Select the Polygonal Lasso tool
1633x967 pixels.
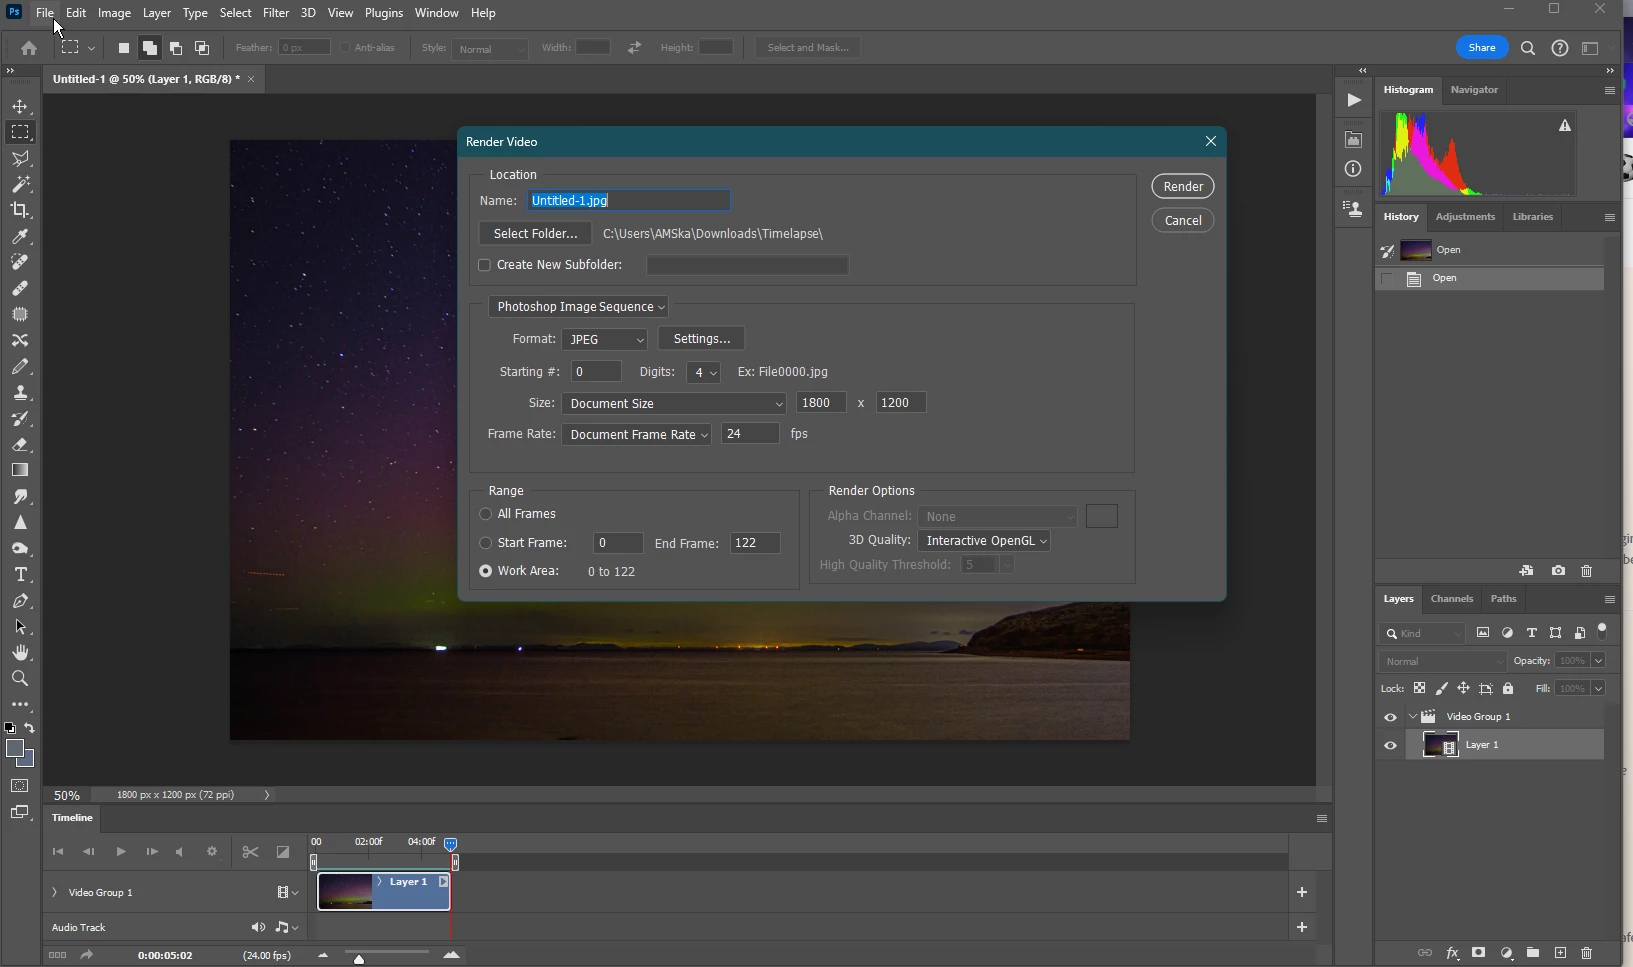pos(20,158)
